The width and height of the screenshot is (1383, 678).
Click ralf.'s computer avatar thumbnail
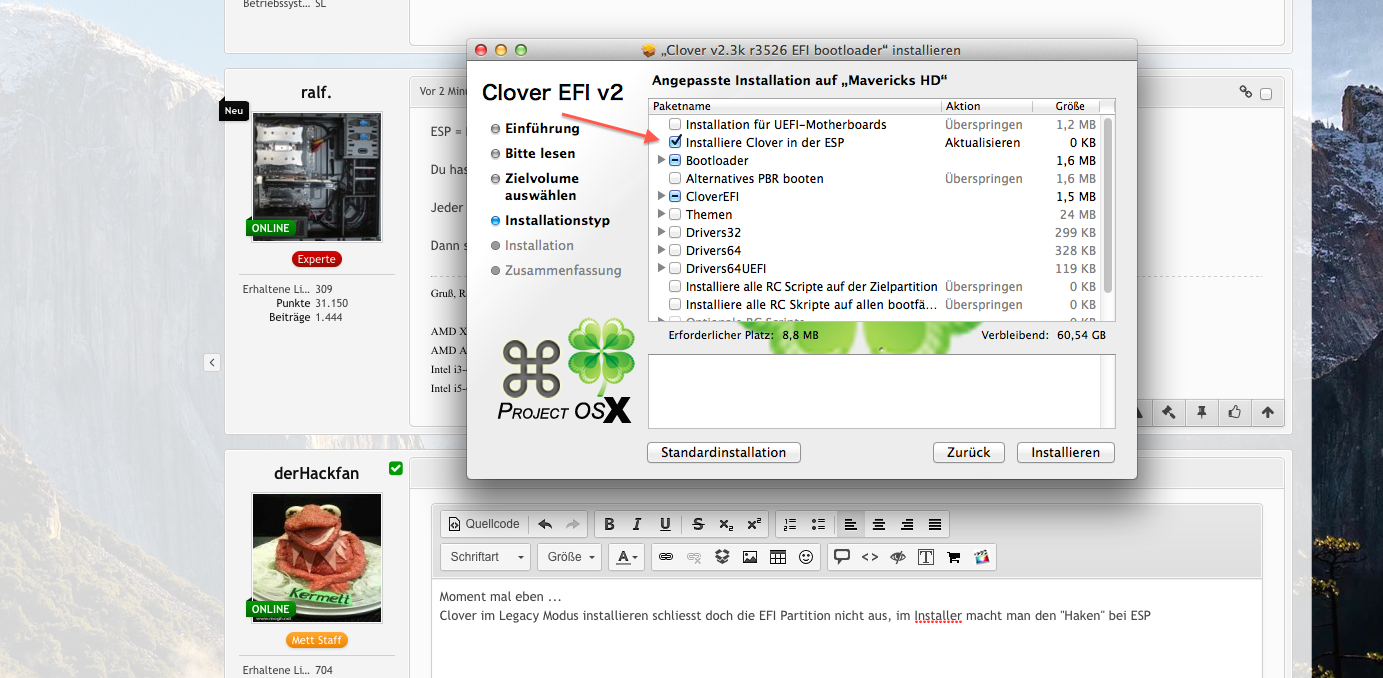pos(317,176)
